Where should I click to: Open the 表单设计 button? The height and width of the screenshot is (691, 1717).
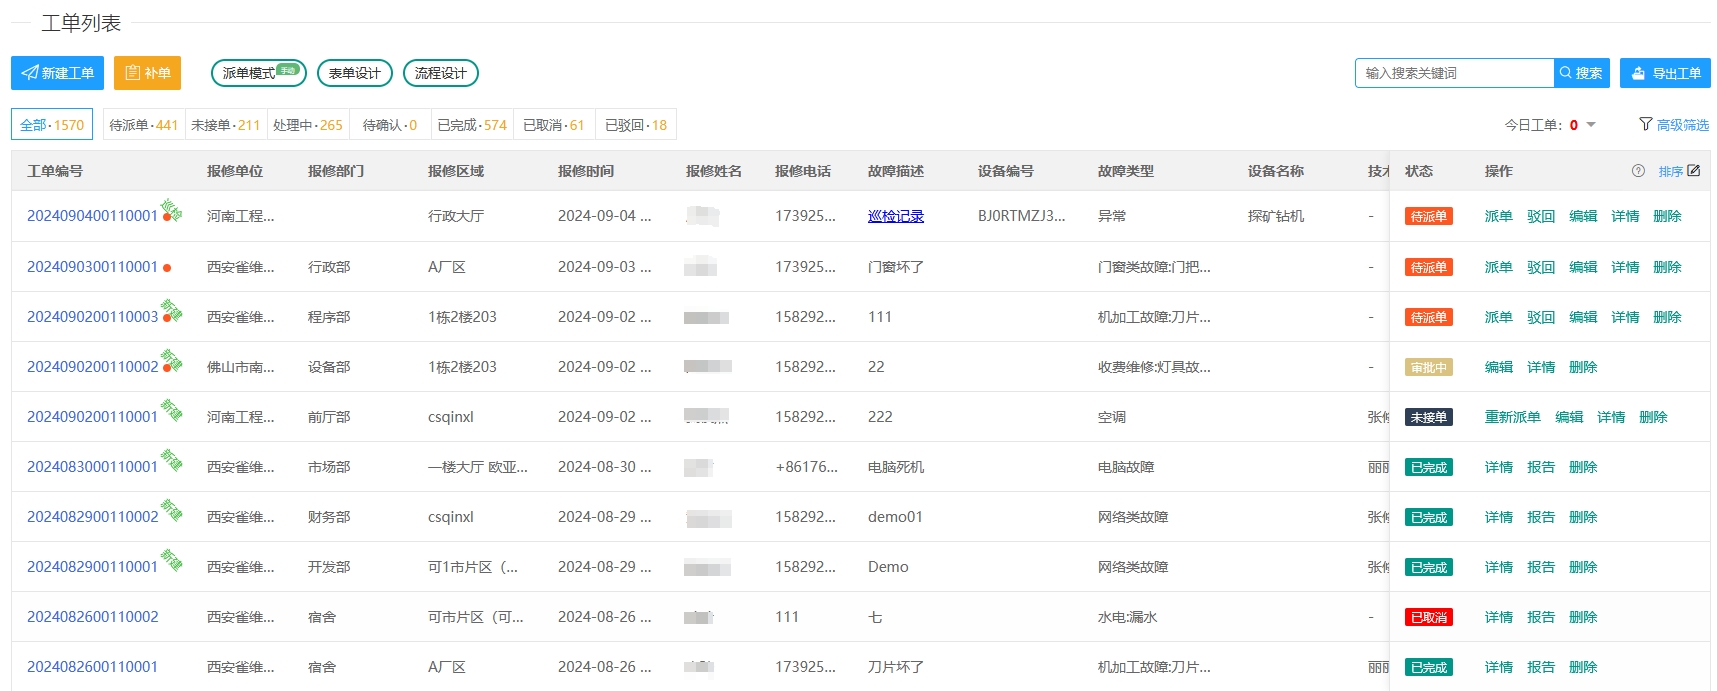tap(354, 73)
